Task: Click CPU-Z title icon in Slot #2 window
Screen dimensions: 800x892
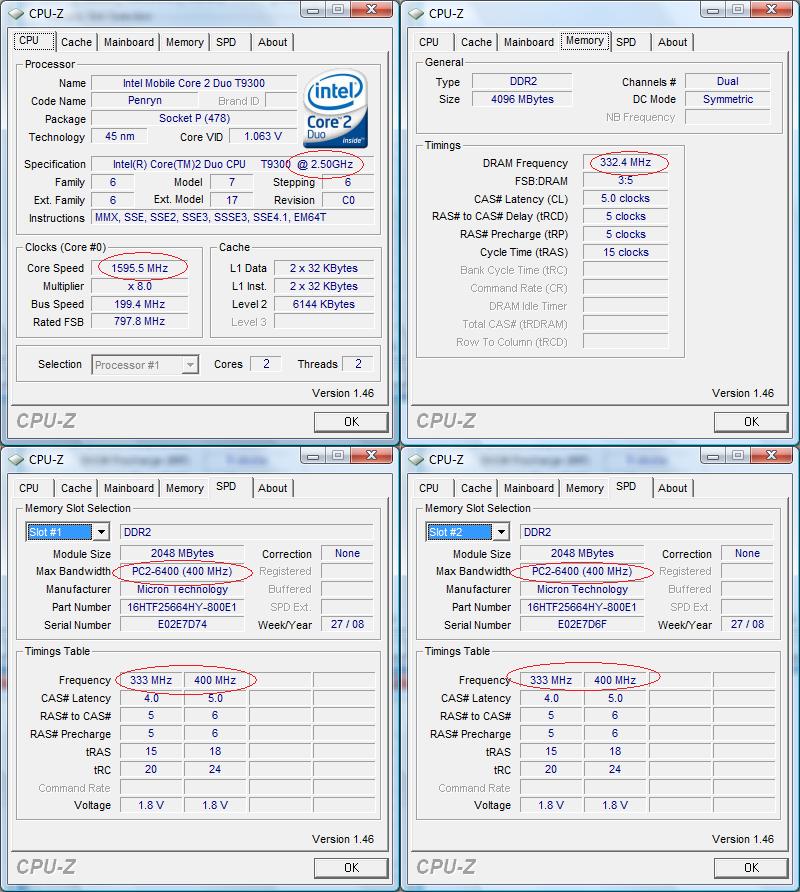Action: pos(416,460)
